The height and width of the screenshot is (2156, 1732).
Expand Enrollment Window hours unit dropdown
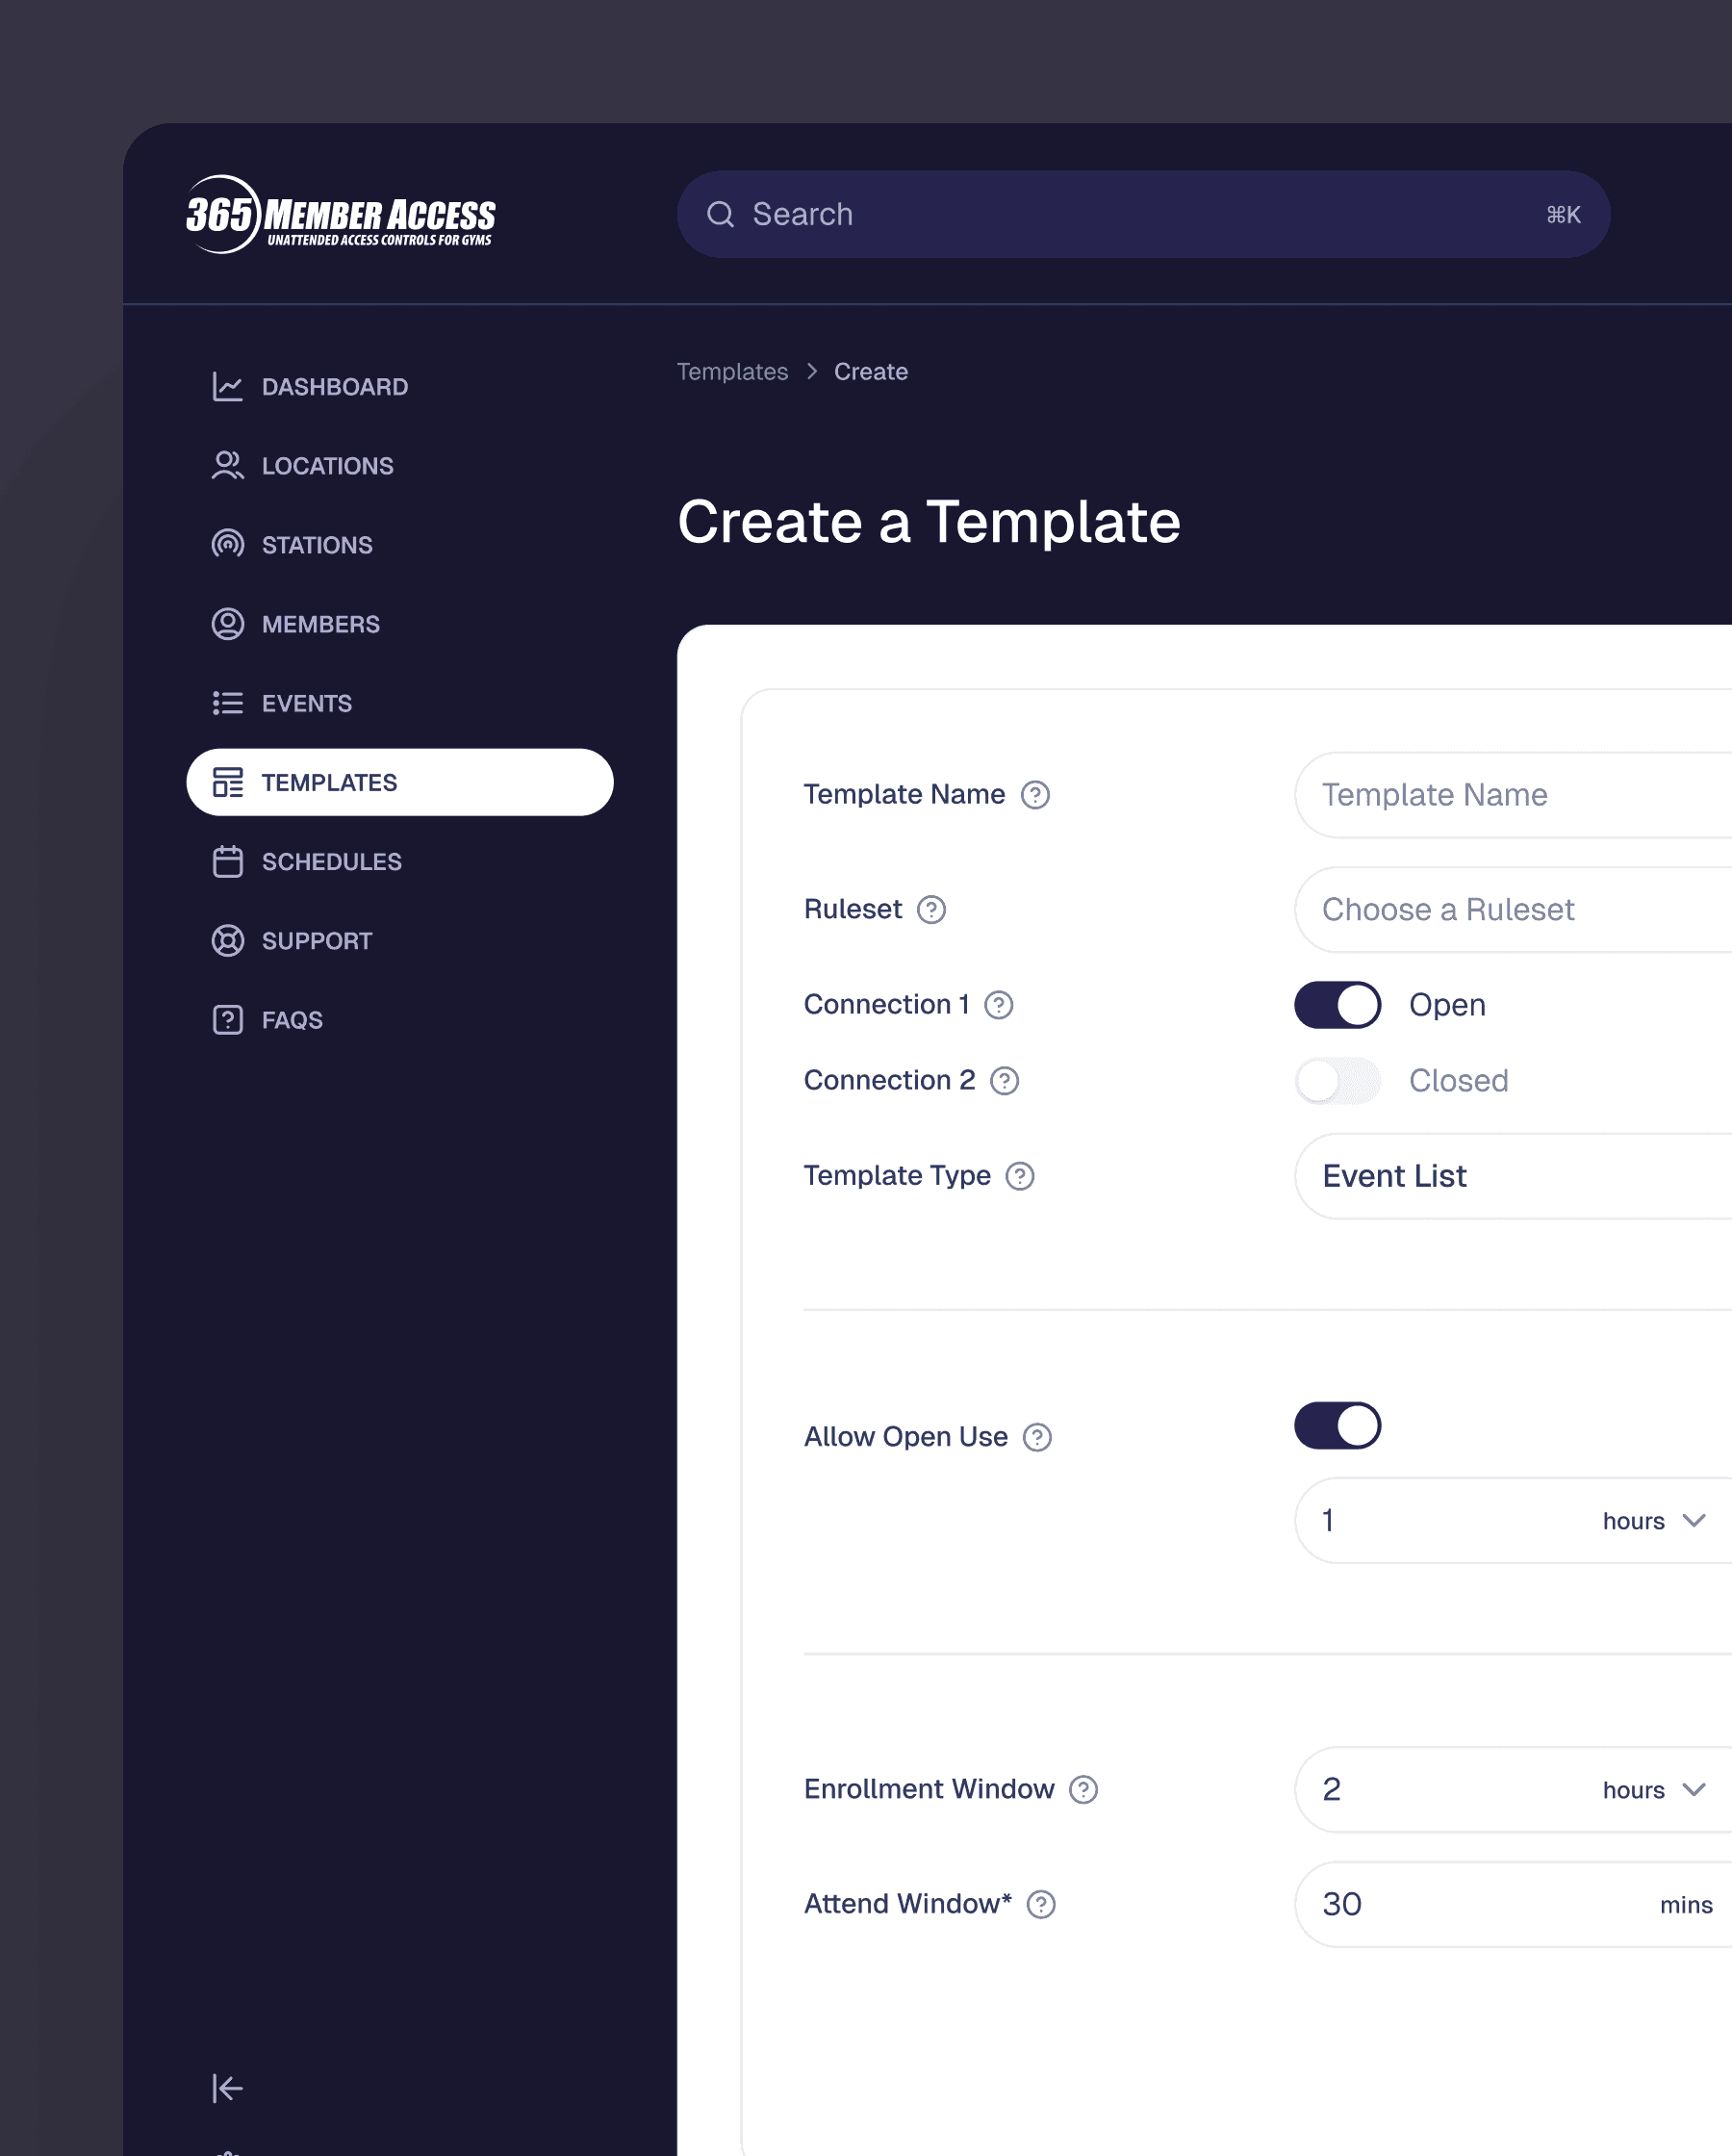[1654, 1790]
